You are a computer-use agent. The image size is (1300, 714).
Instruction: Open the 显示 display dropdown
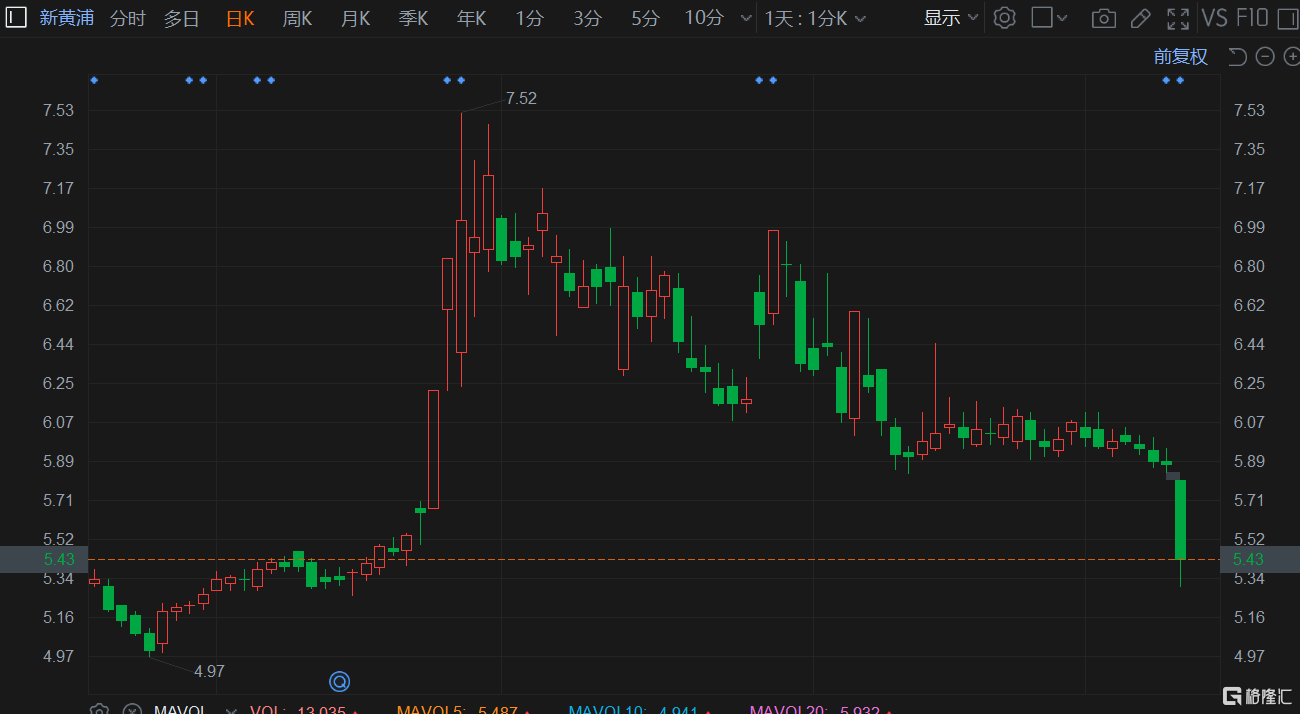click(951, 18)
